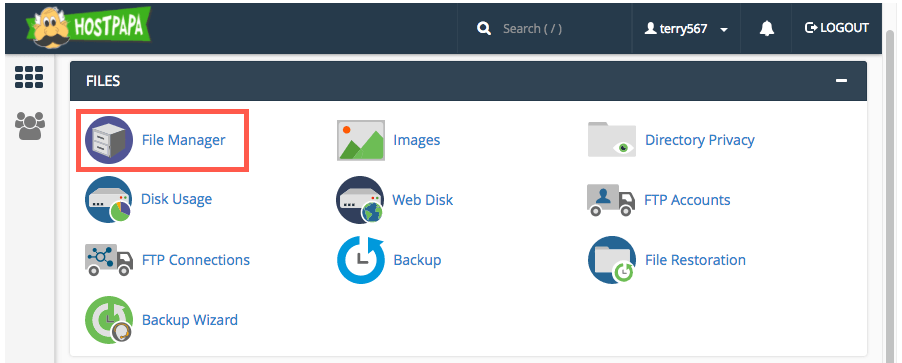Open the green Backup Wizard icon

(109, 320)
